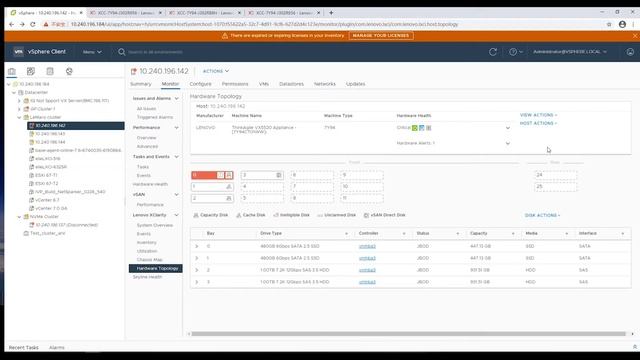The width and height of the screenshot is (640, 360).
Task: Switch to the Configure tab
Action: pos(200,84)
